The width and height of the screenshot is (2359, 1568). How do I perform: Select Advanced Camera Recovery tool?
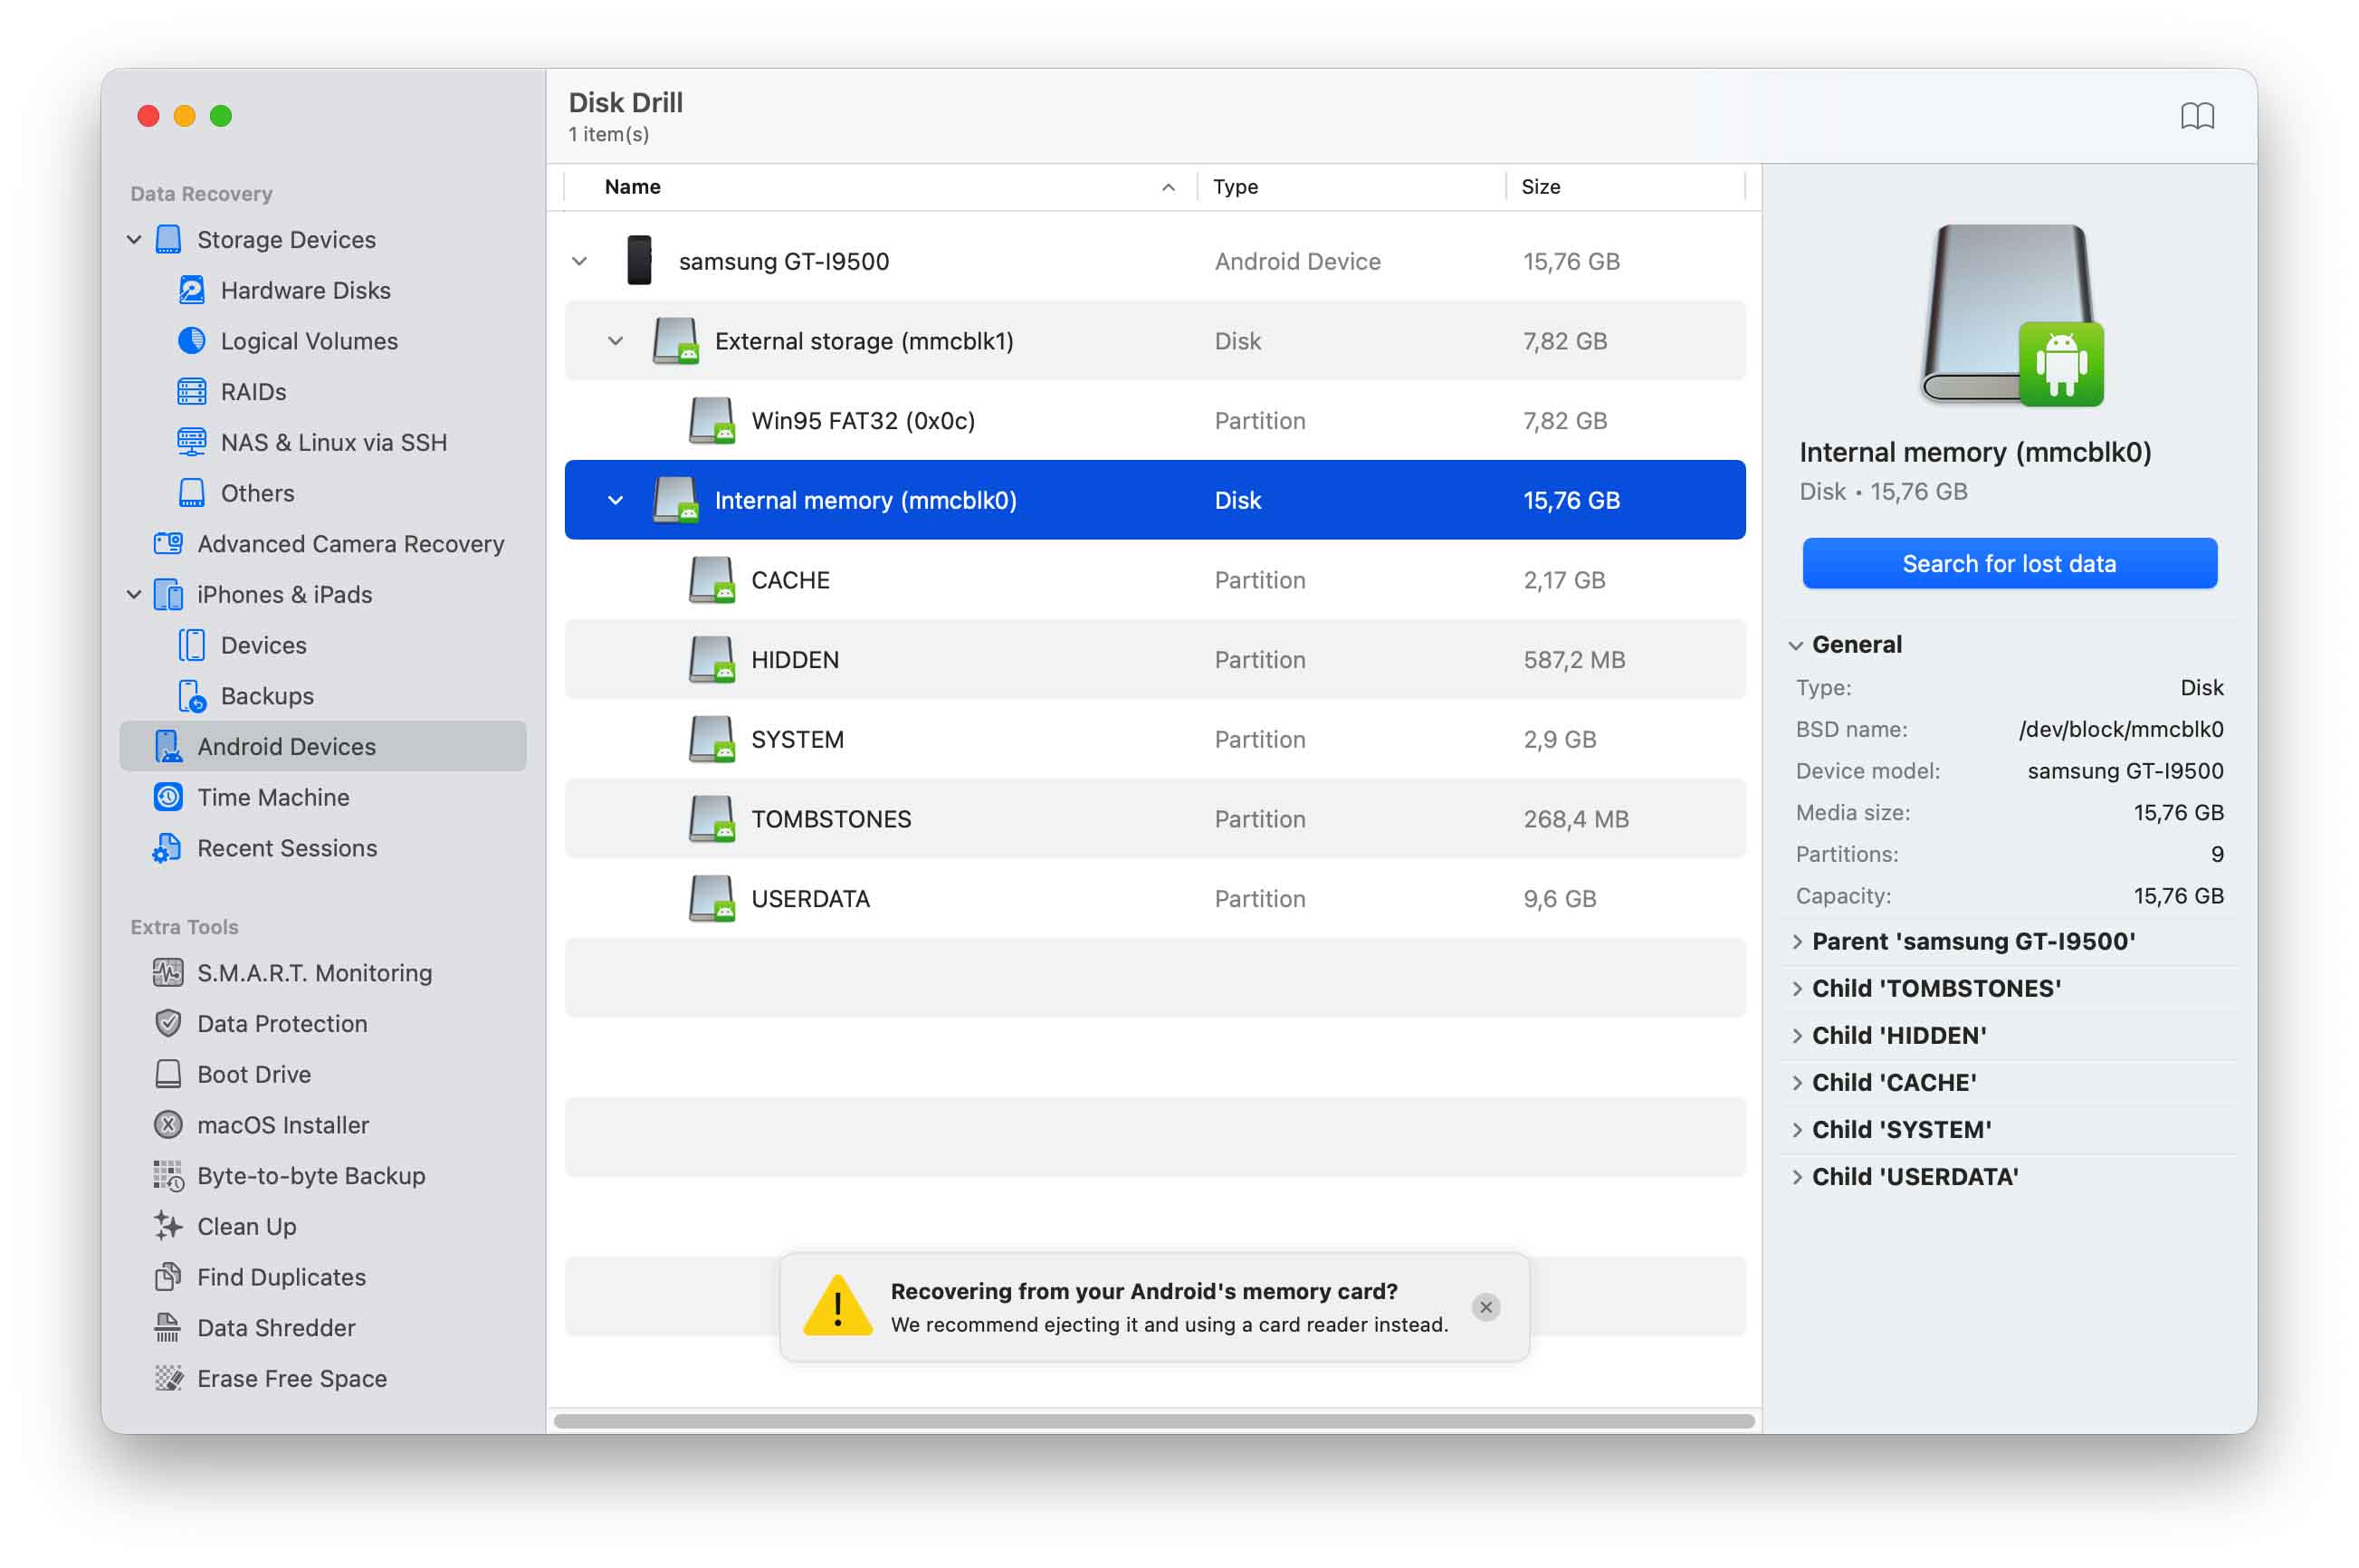(x=349, y=543)
